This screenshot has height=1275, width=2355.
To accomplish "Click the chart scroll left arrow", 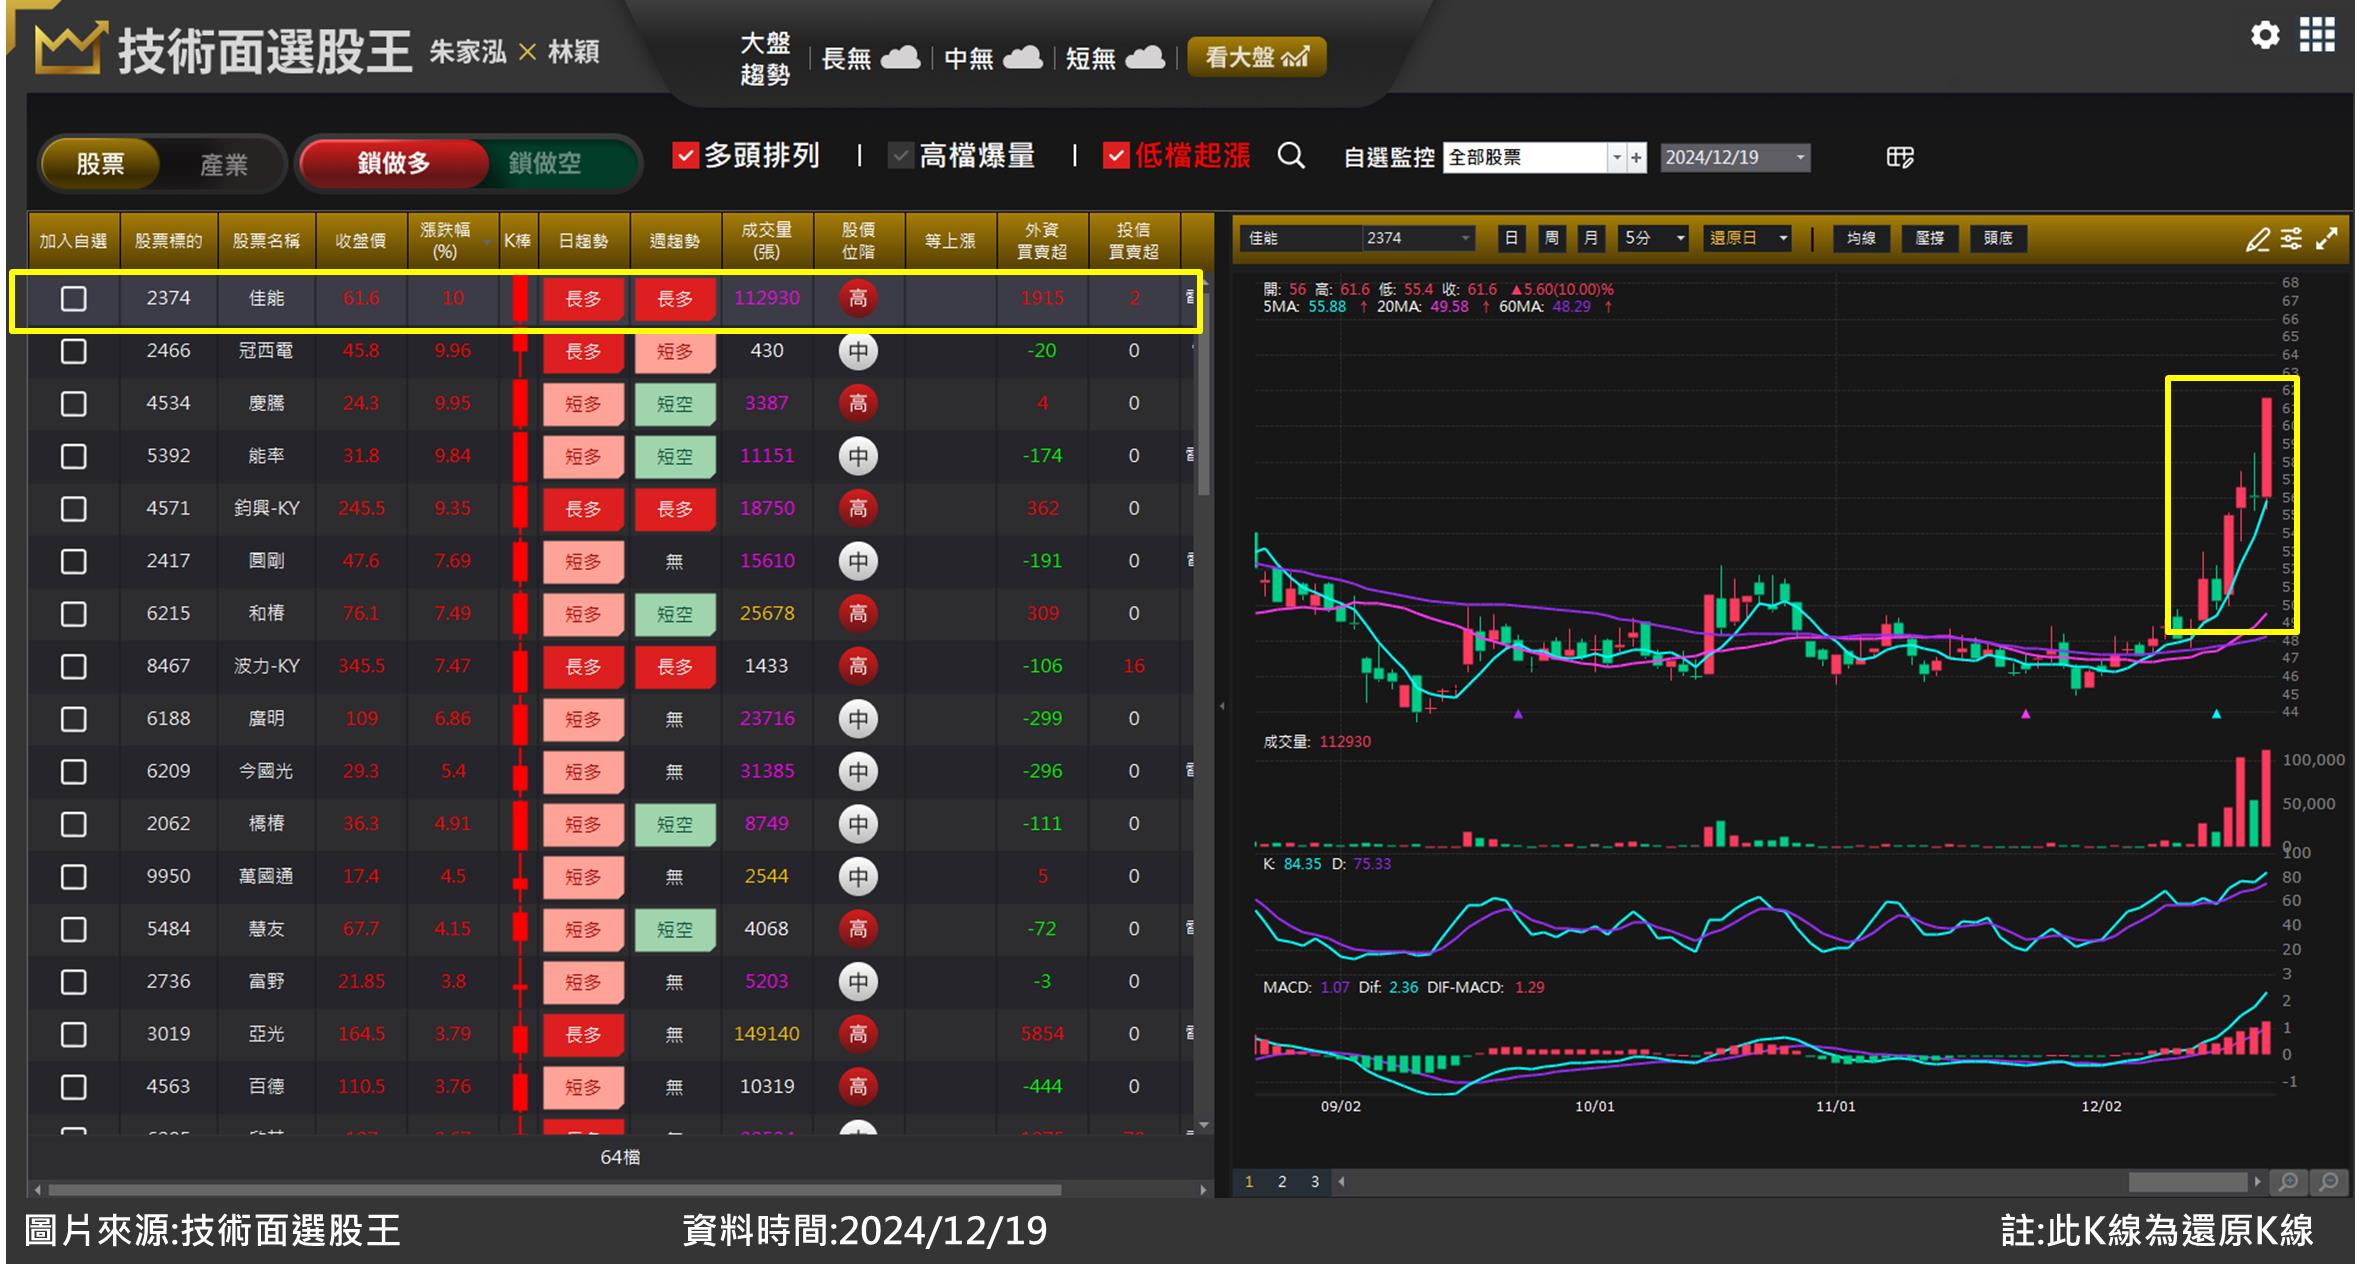I will point(1341,1182).
